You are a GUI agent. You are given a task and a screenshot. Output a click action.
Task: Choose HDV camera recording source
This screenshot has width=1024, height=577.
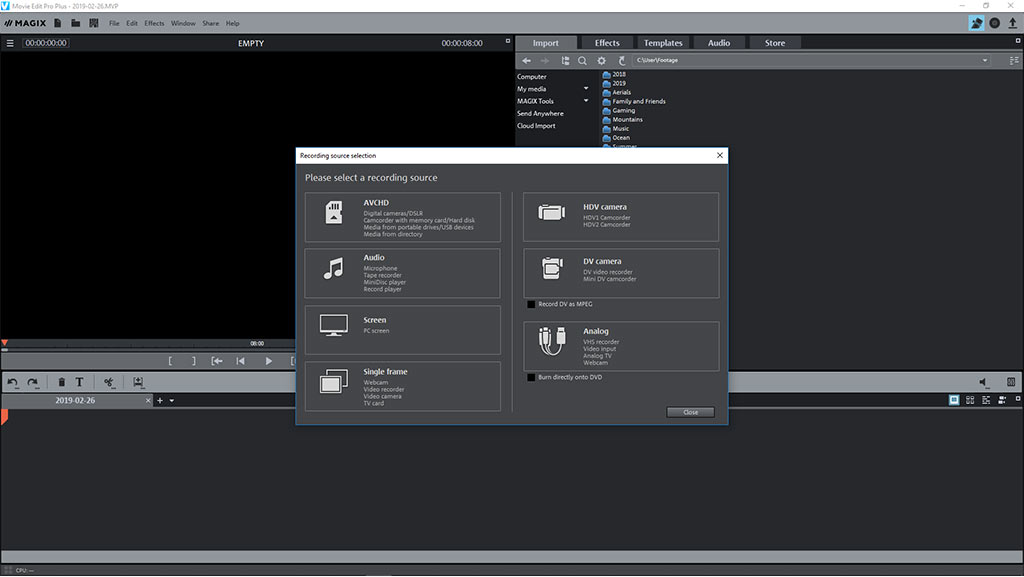click(621, 217)
